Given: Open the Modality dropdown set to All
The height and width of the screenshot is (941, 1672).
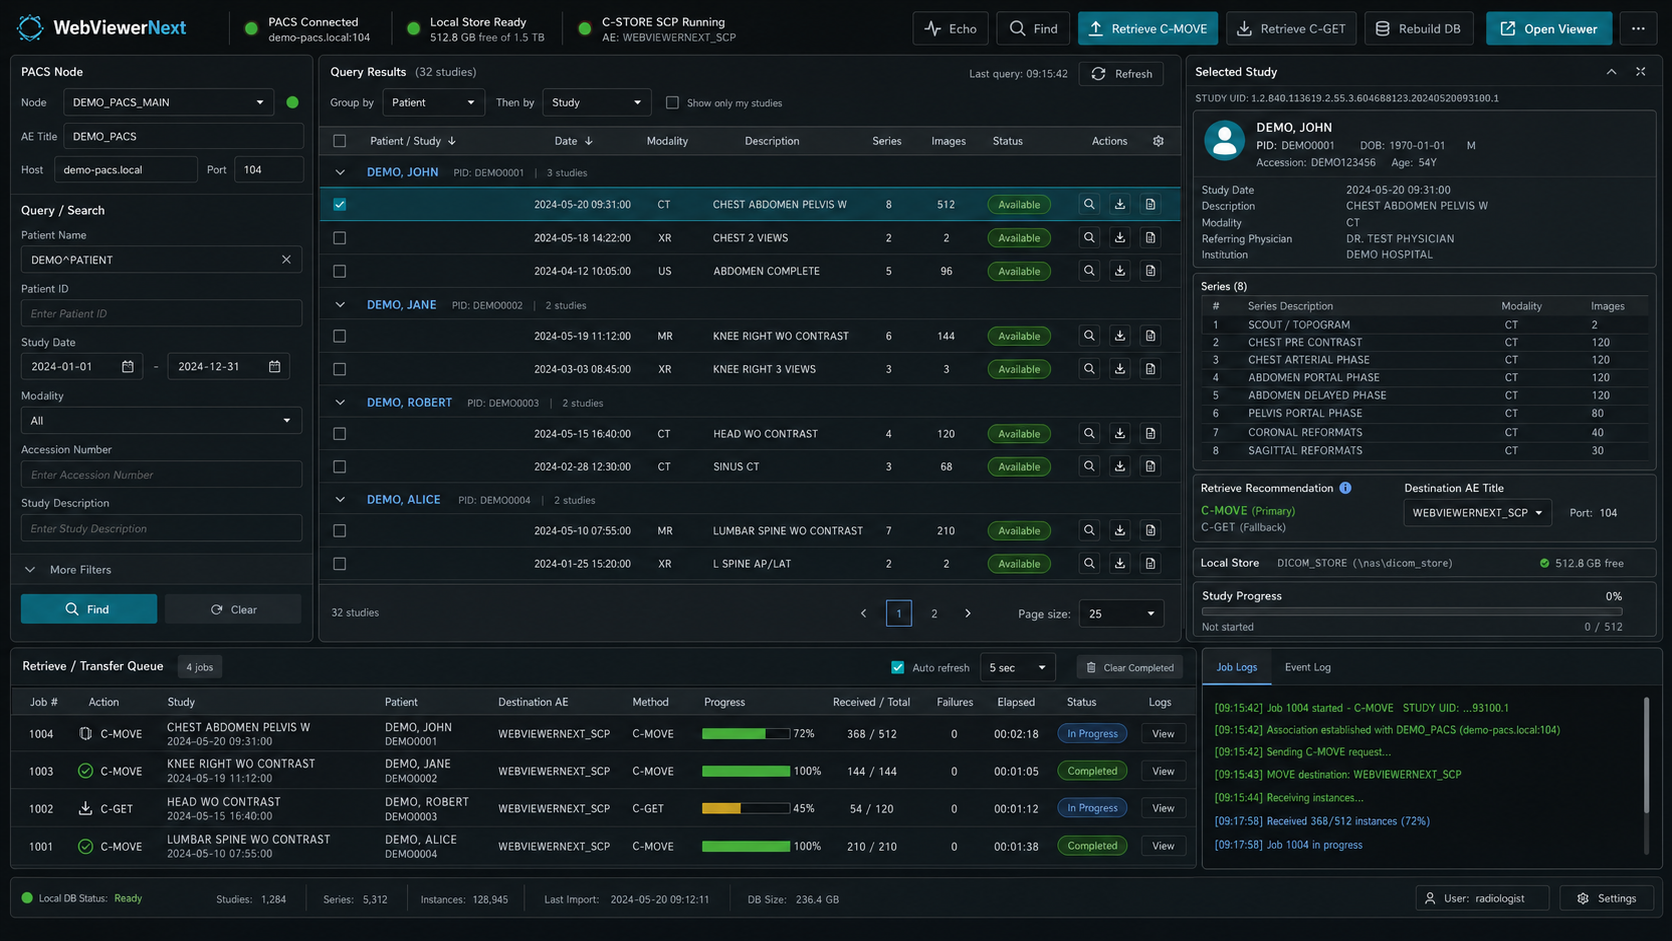Looking at the screenshot, I should coord(161,421).
